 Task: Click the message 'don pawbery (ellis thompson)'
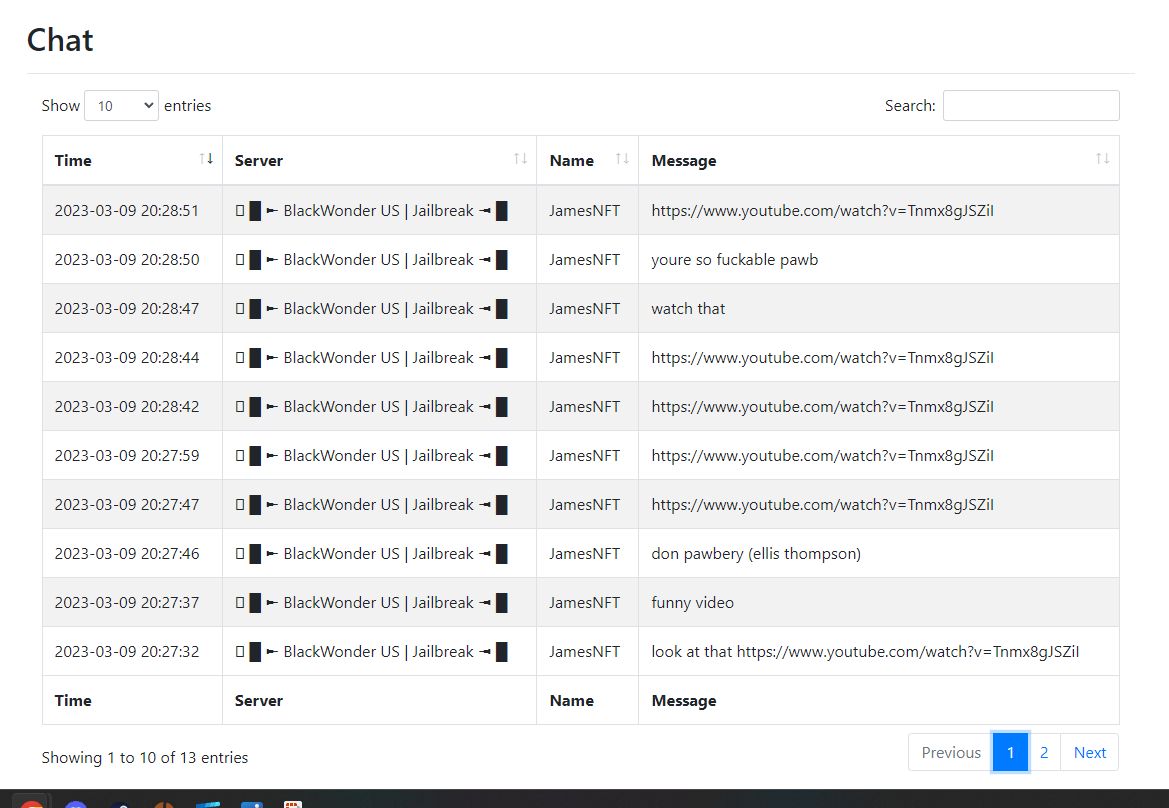pyautogui.click(x=756, y=554)
